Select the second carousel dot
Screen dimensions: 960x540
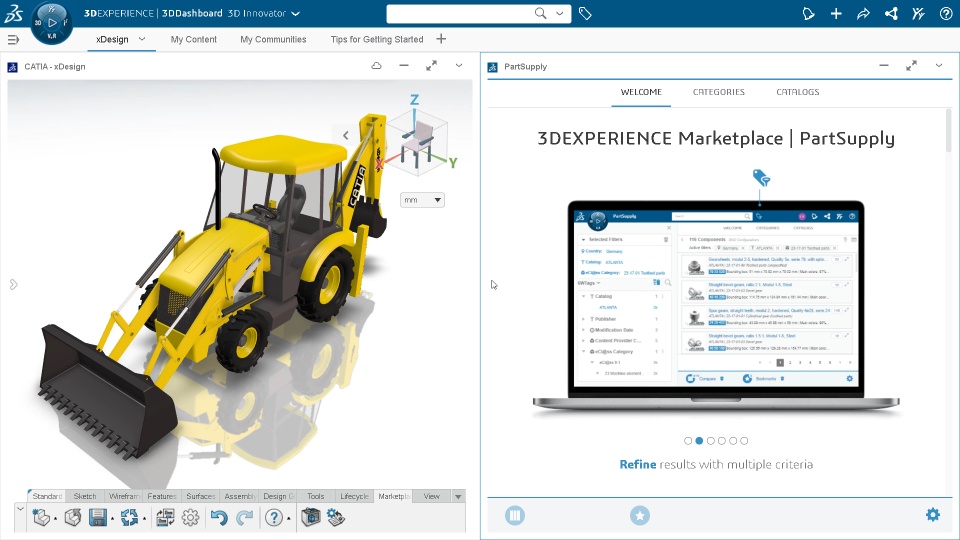pos(699,441)
